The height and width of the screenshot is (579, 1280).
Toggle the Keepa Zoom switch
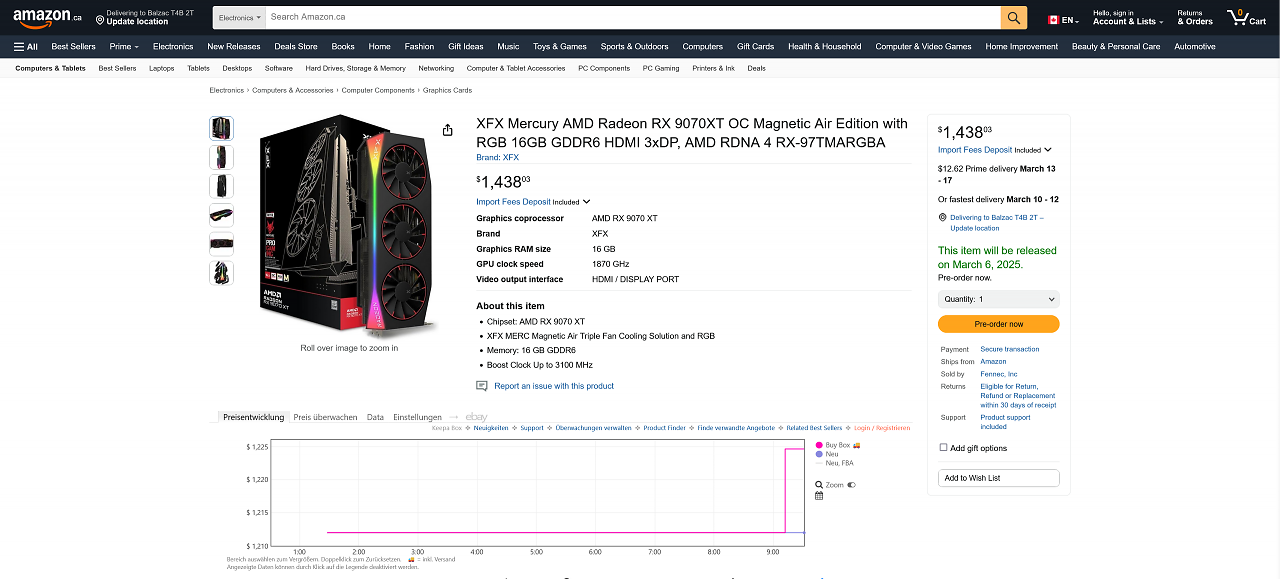pos(852,485)
